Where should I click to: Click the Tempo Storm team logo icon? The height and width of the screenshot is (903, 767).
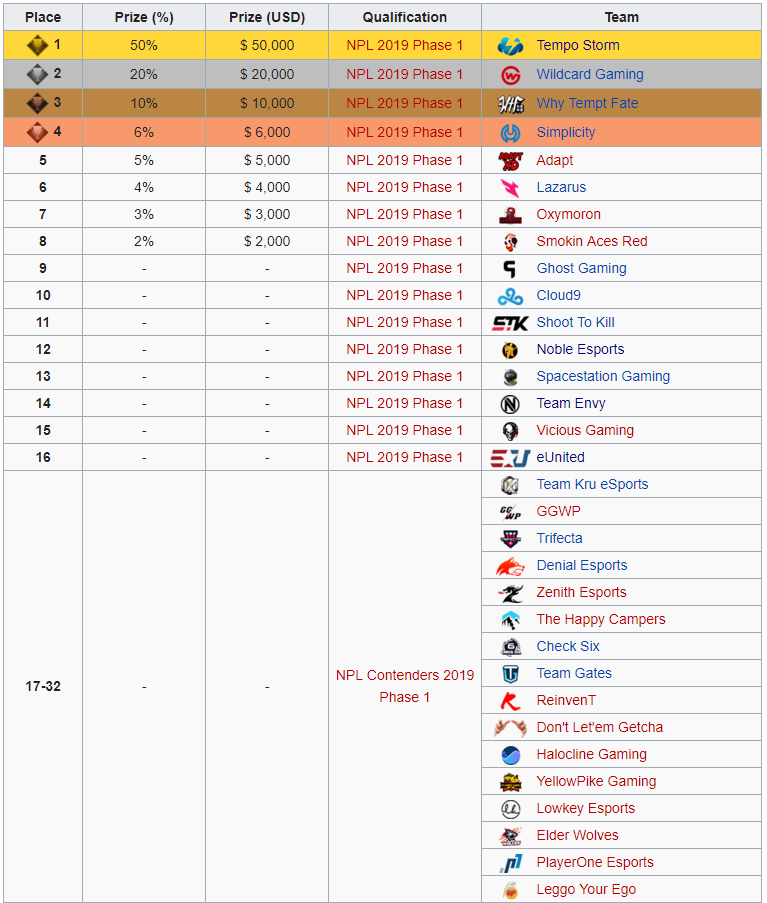coord(510,46)
